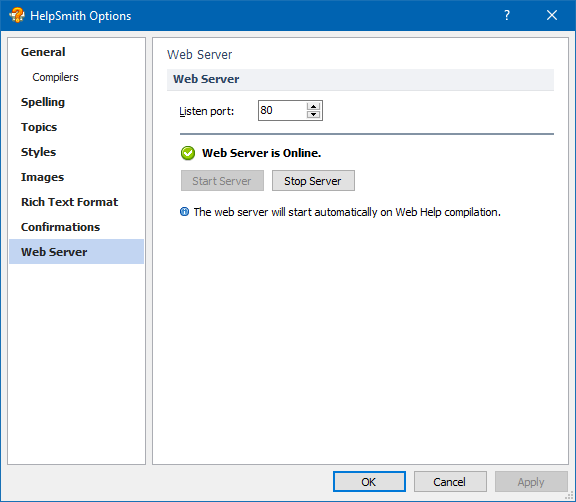Screen dimensions: 576x502
Task: Click the HelpSmith app icon in title bar
Action: coord(17,15)
